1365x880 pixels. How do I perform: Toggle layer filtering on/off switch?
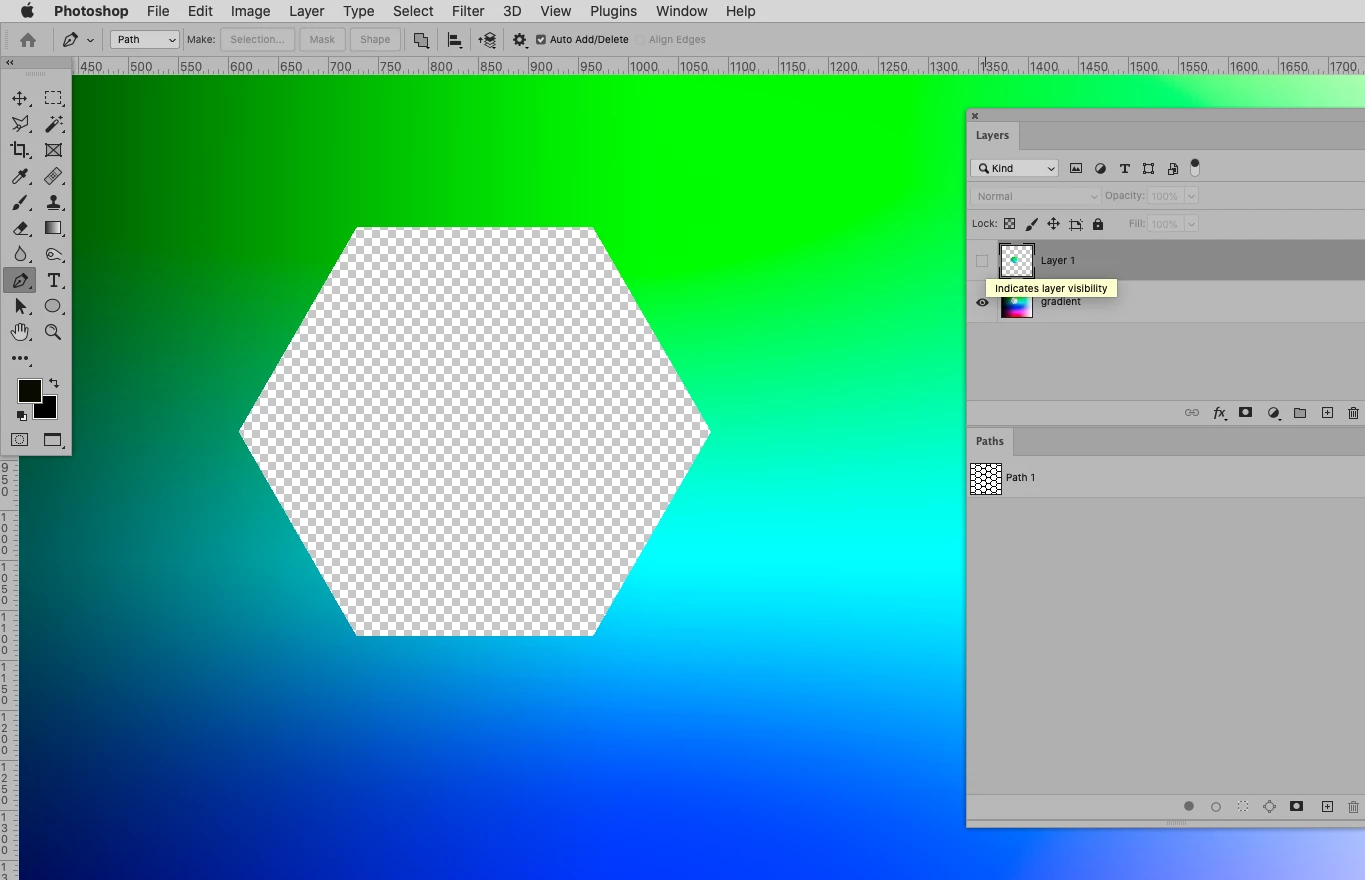click(x=1195, y=167)
